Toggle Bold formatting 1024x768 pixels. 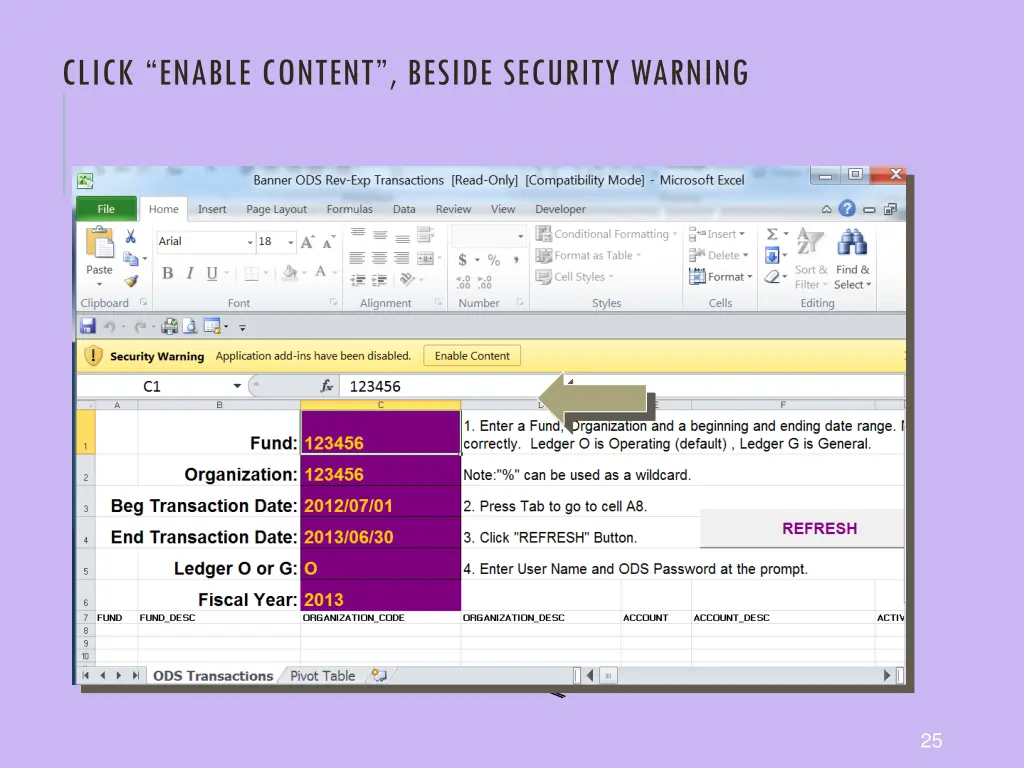point(167,273)
